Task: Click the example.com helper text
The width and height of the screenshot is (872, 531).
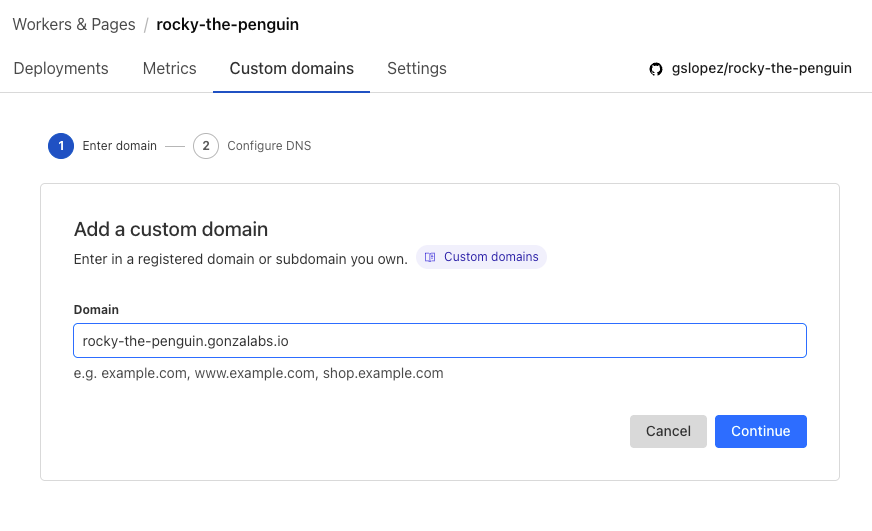Action: click(x=259, y=373)
